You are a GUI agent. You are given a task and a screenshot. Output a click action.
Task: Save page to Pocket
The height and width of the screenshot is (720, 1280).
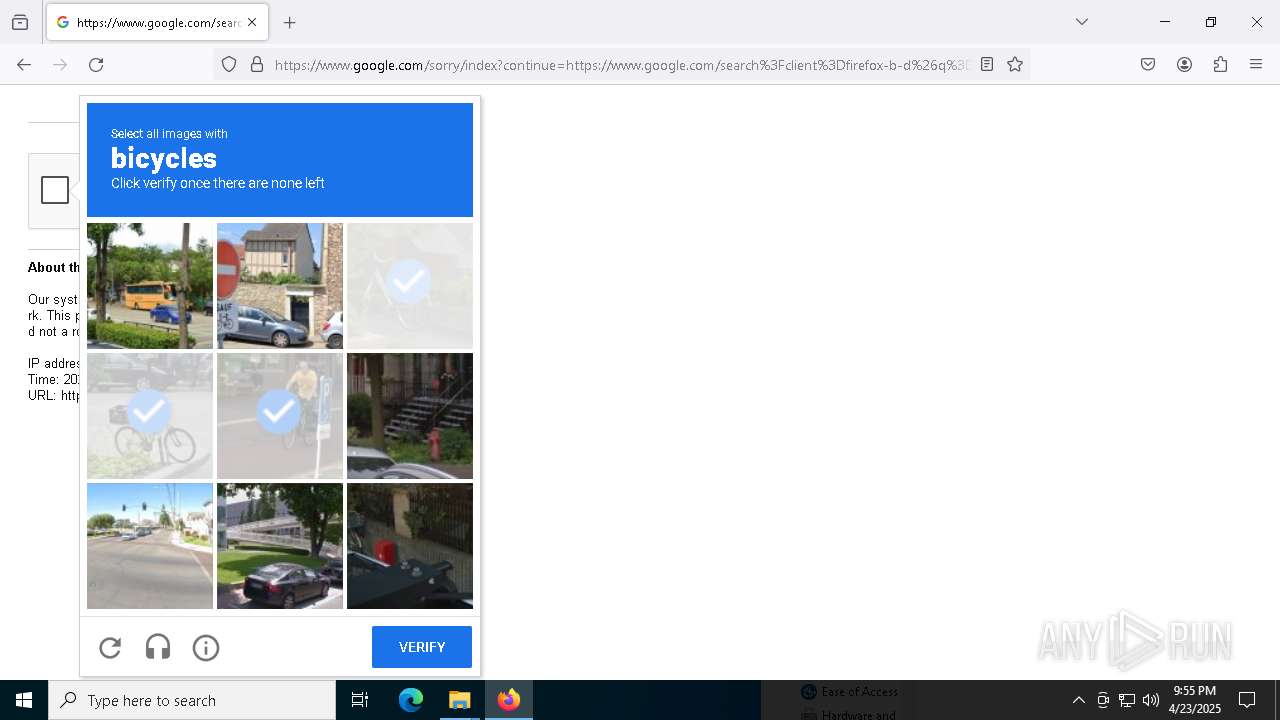1148,65
